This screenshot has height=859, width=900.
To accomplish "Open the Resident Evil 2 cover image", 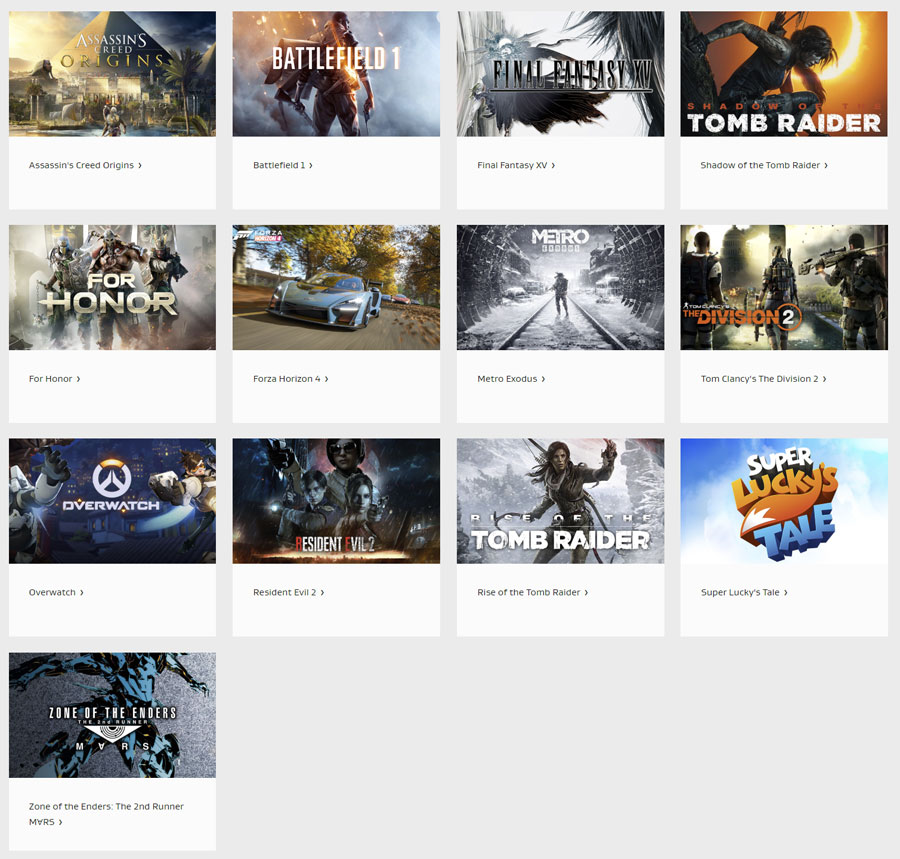I will point(336,501).
